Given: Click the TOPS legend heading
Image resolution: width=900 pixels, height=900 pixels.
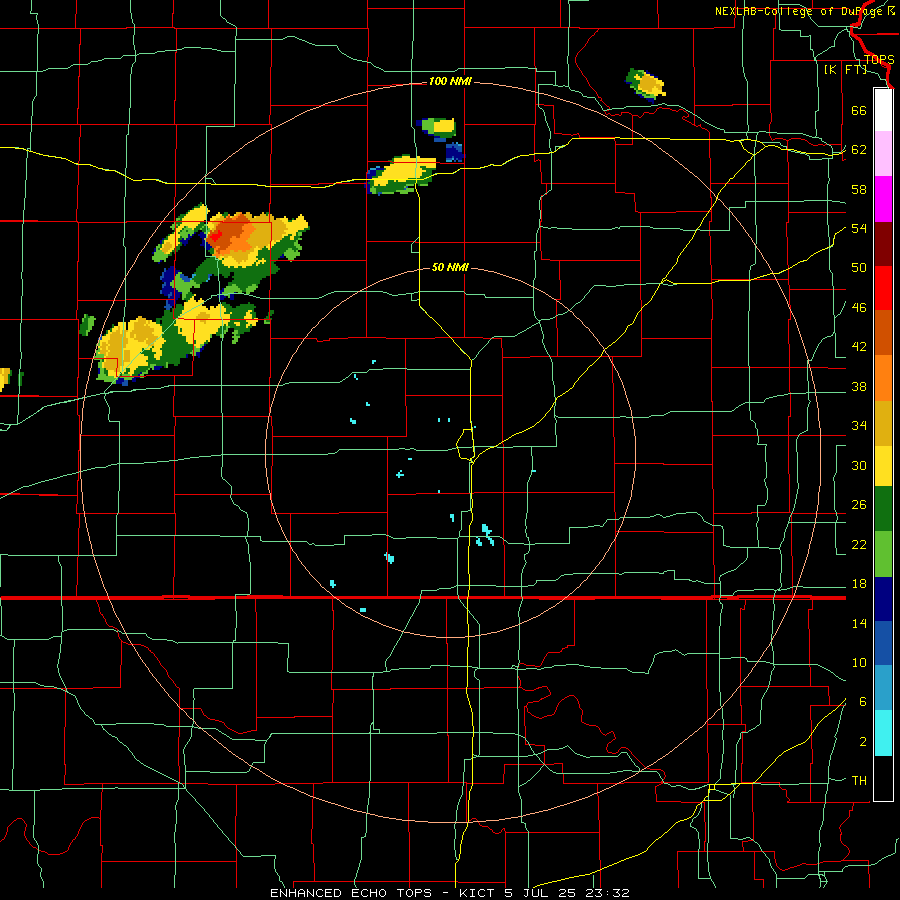Looking at the screenshot, I should (x=879, y=60).
